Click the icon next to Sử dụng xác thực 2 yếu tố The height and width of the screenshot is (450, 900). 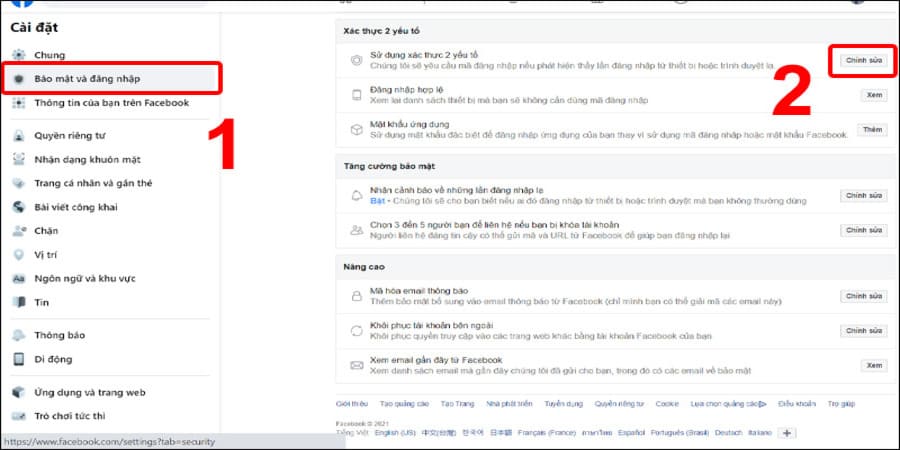[356, 60]
